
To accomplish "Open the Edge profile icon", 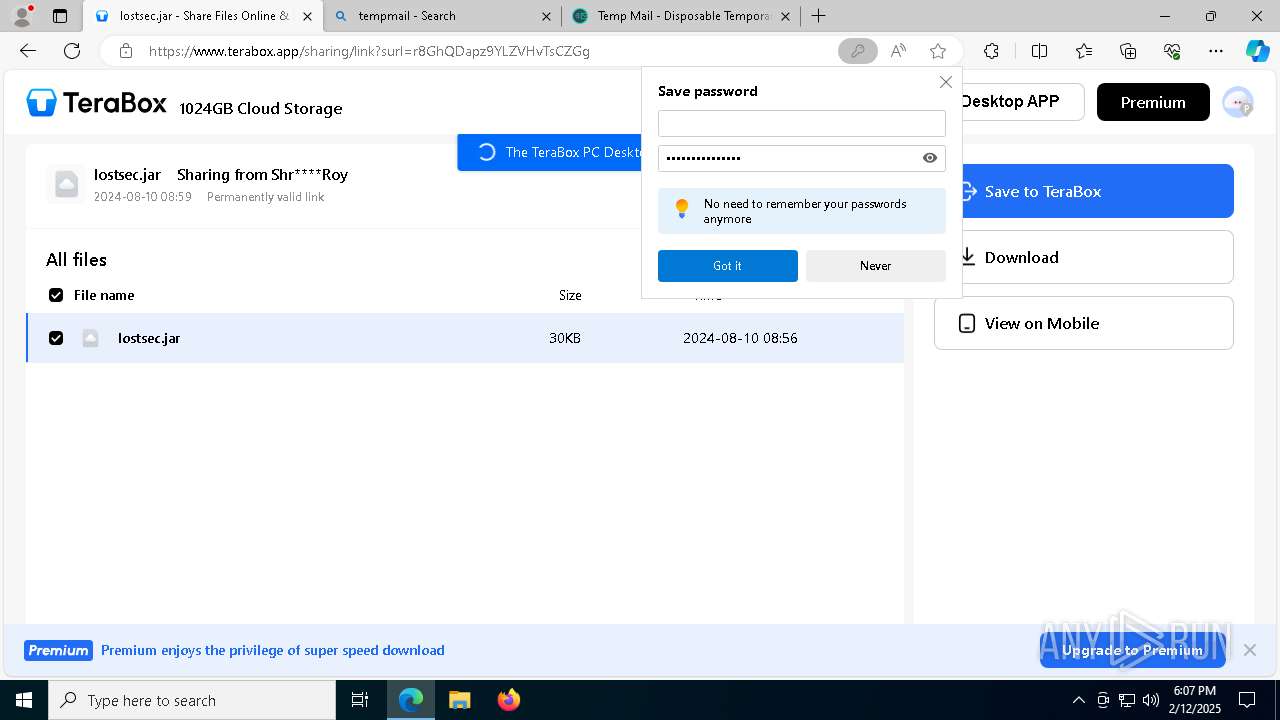I will point(21,16).
